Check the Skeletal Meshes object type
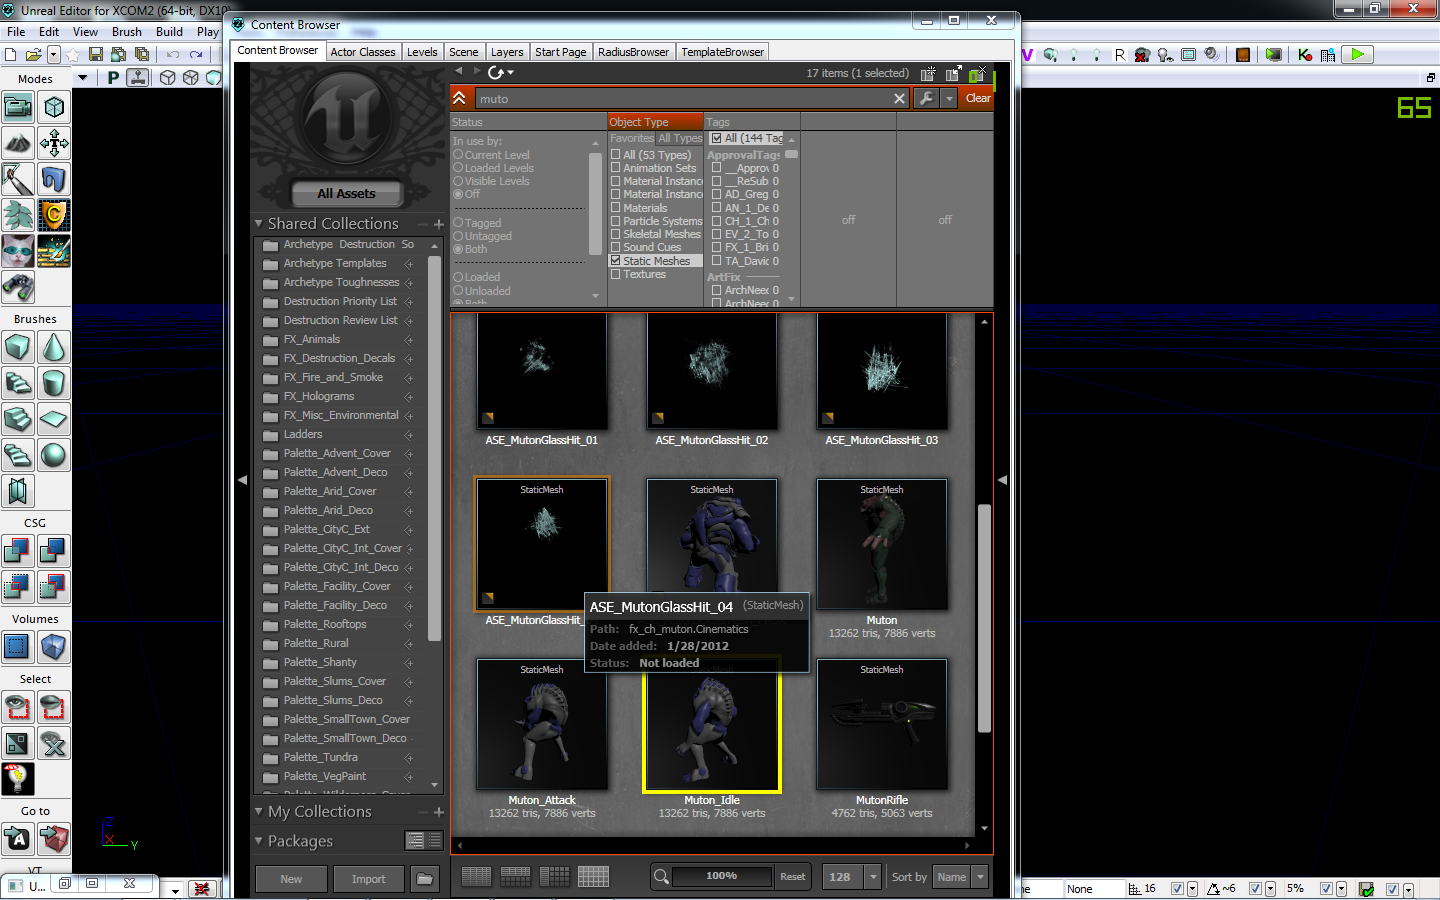 point(616,234)
